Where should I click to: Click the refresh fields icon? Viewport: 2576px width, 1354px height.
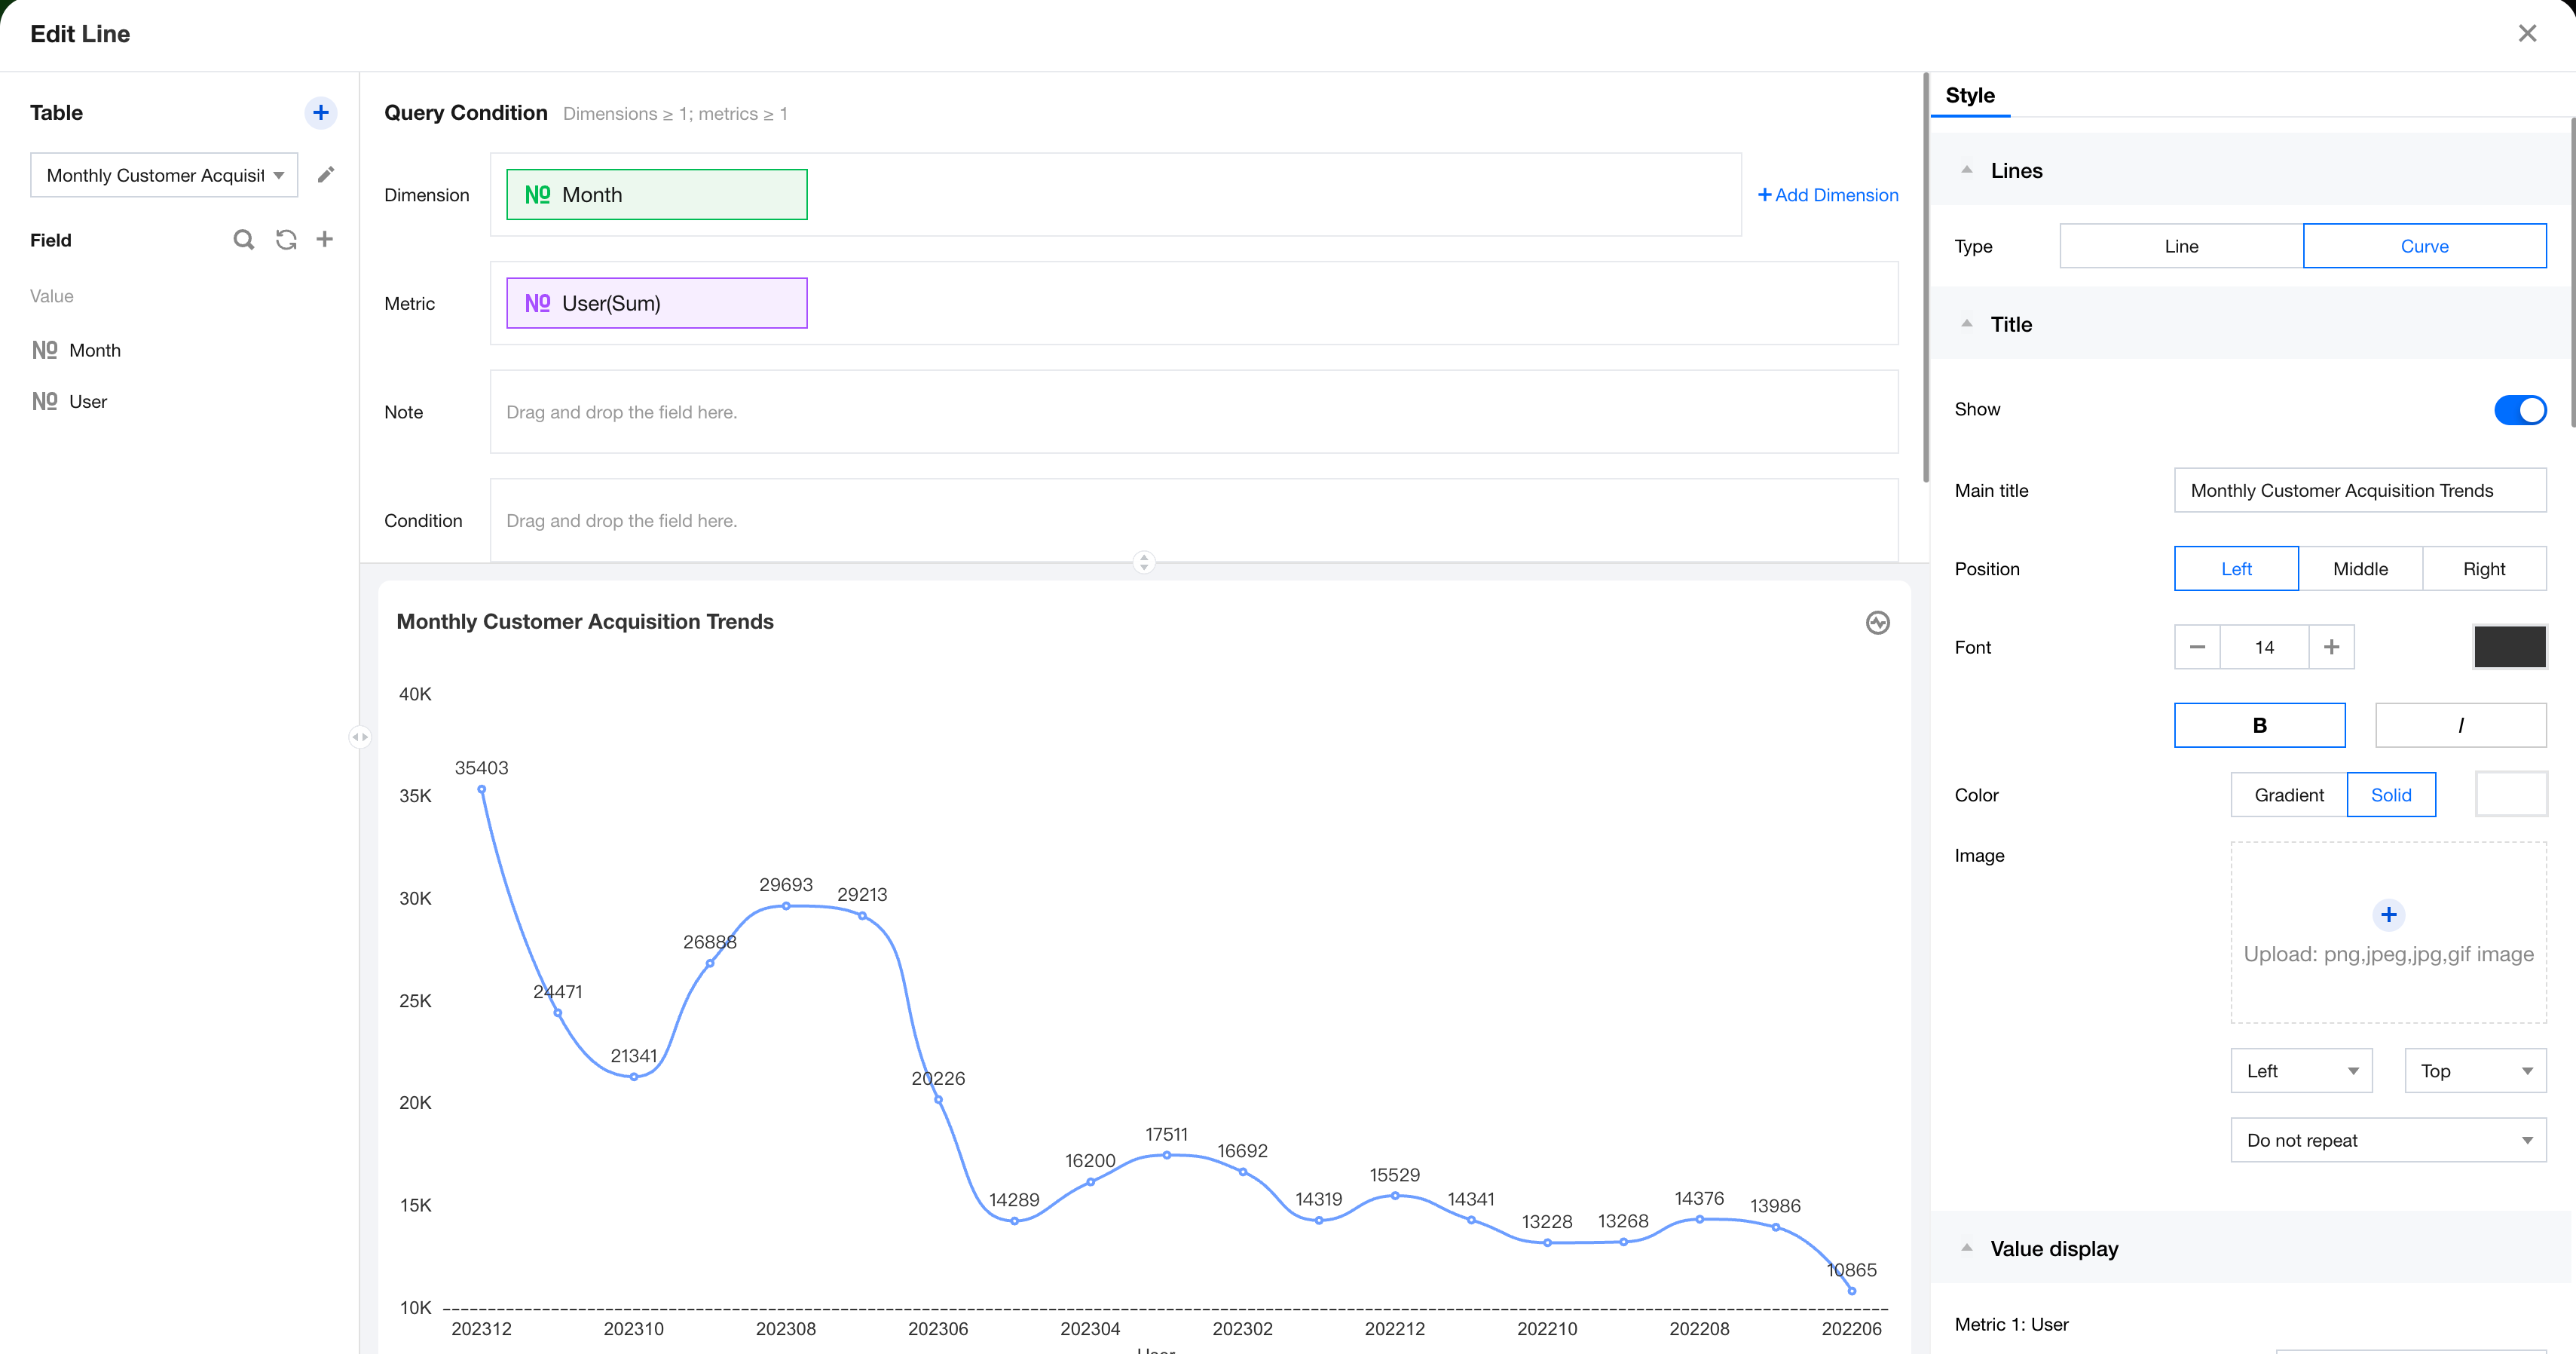(286, 240)
